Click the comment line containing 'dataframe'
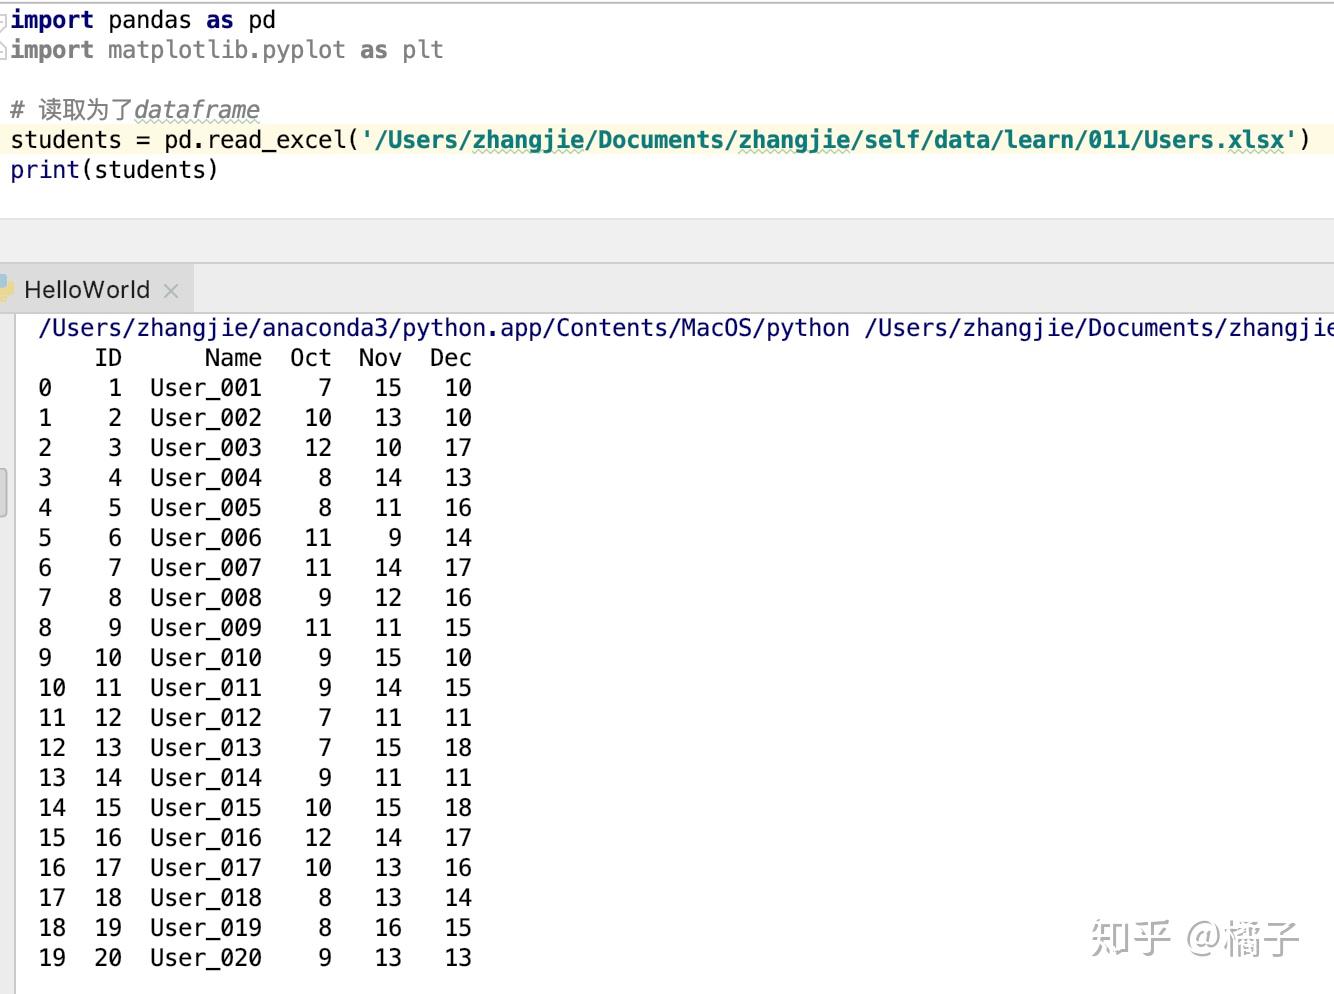Screen dimensions: 1334x994 point(135,109)
